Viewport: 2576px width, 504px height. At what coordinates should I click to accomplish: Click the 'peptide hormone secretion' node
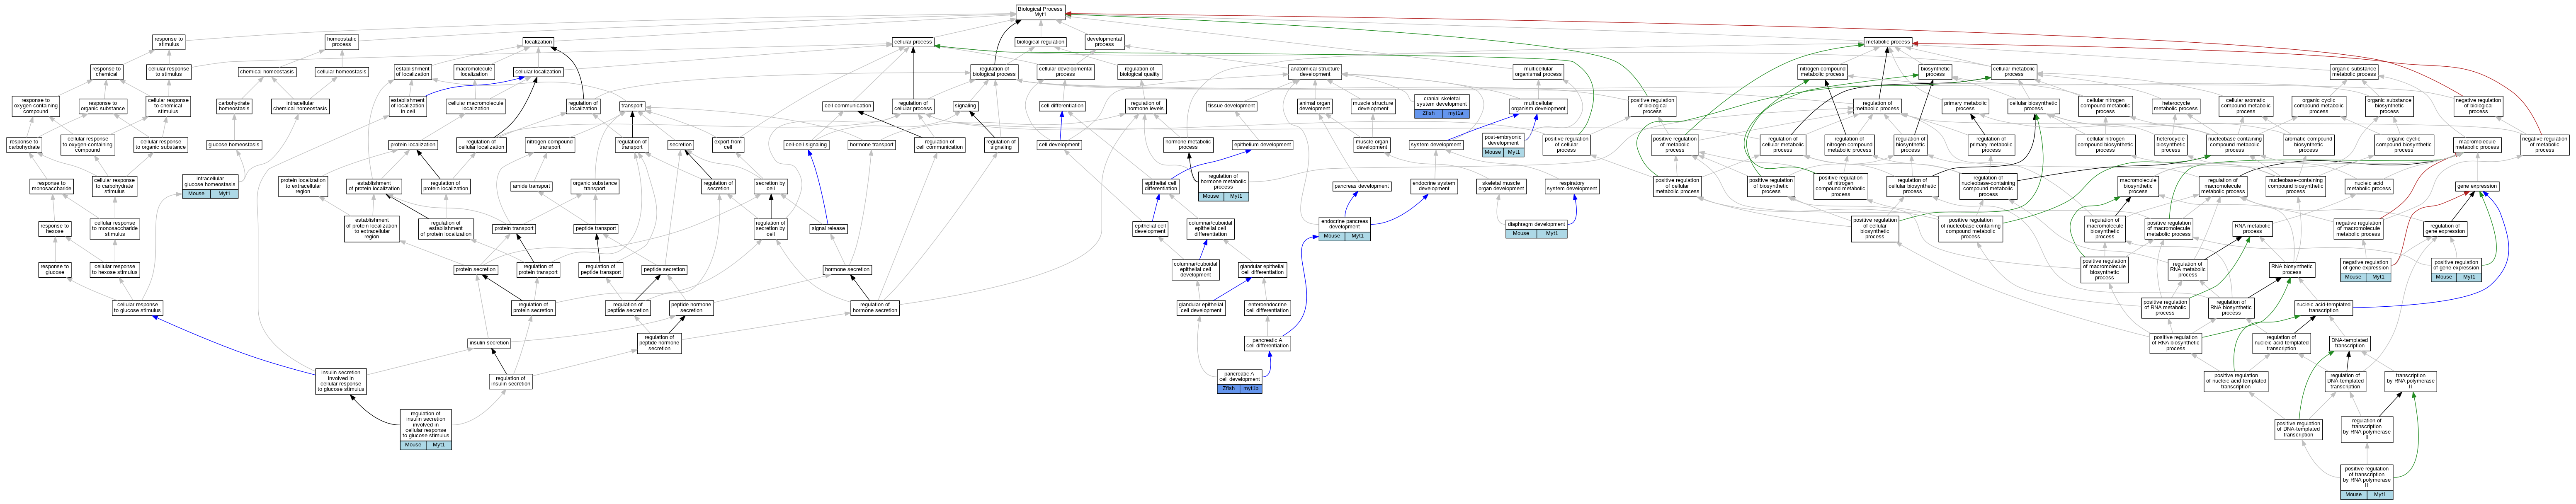pyautogui.click(x=691, y=307)
